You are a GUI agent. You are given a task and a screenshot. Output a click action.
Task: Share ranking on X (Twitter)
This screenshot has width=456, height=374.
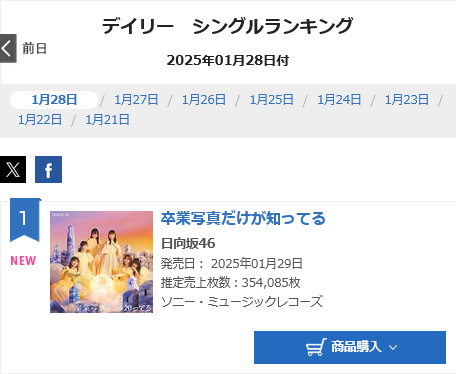[13, 169]
